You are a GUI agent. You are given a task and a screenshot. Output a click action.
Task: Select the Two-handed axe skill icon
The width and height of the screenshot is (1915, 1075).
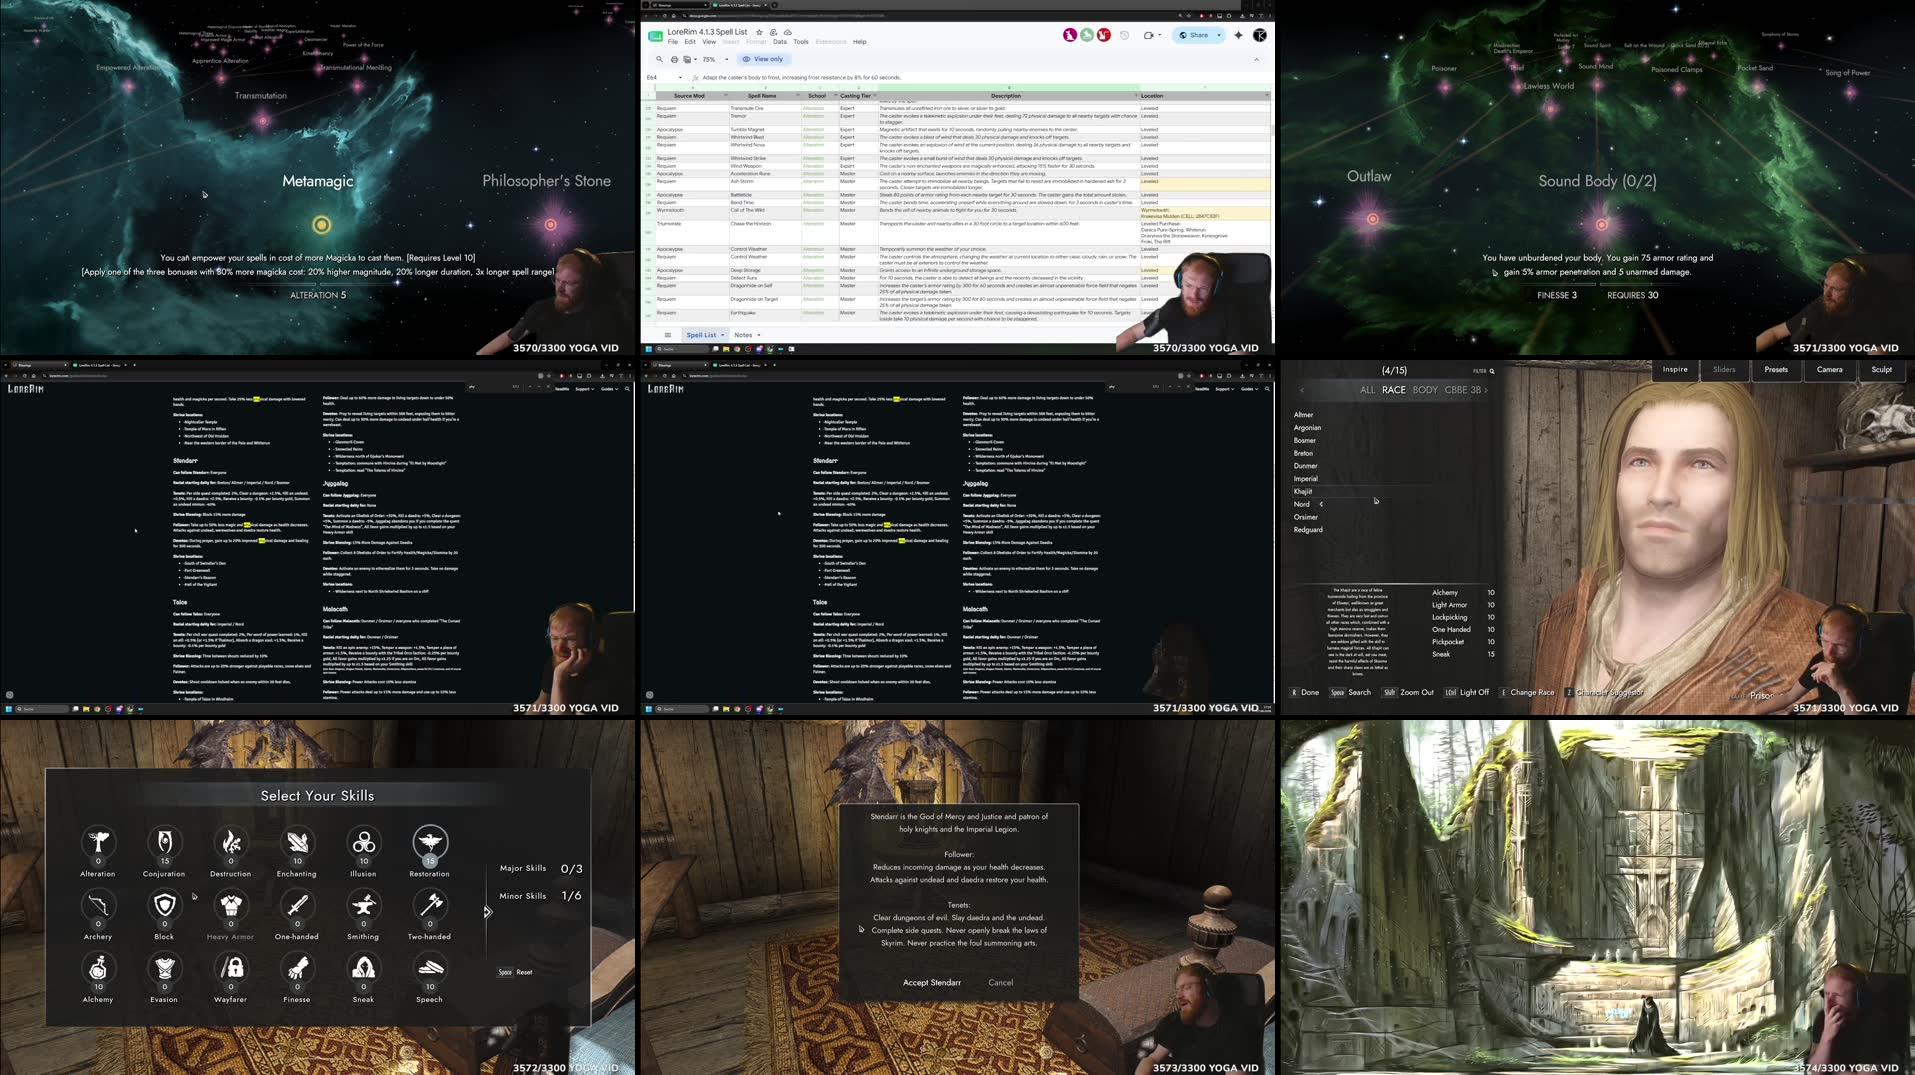click(x=430, y=905)
